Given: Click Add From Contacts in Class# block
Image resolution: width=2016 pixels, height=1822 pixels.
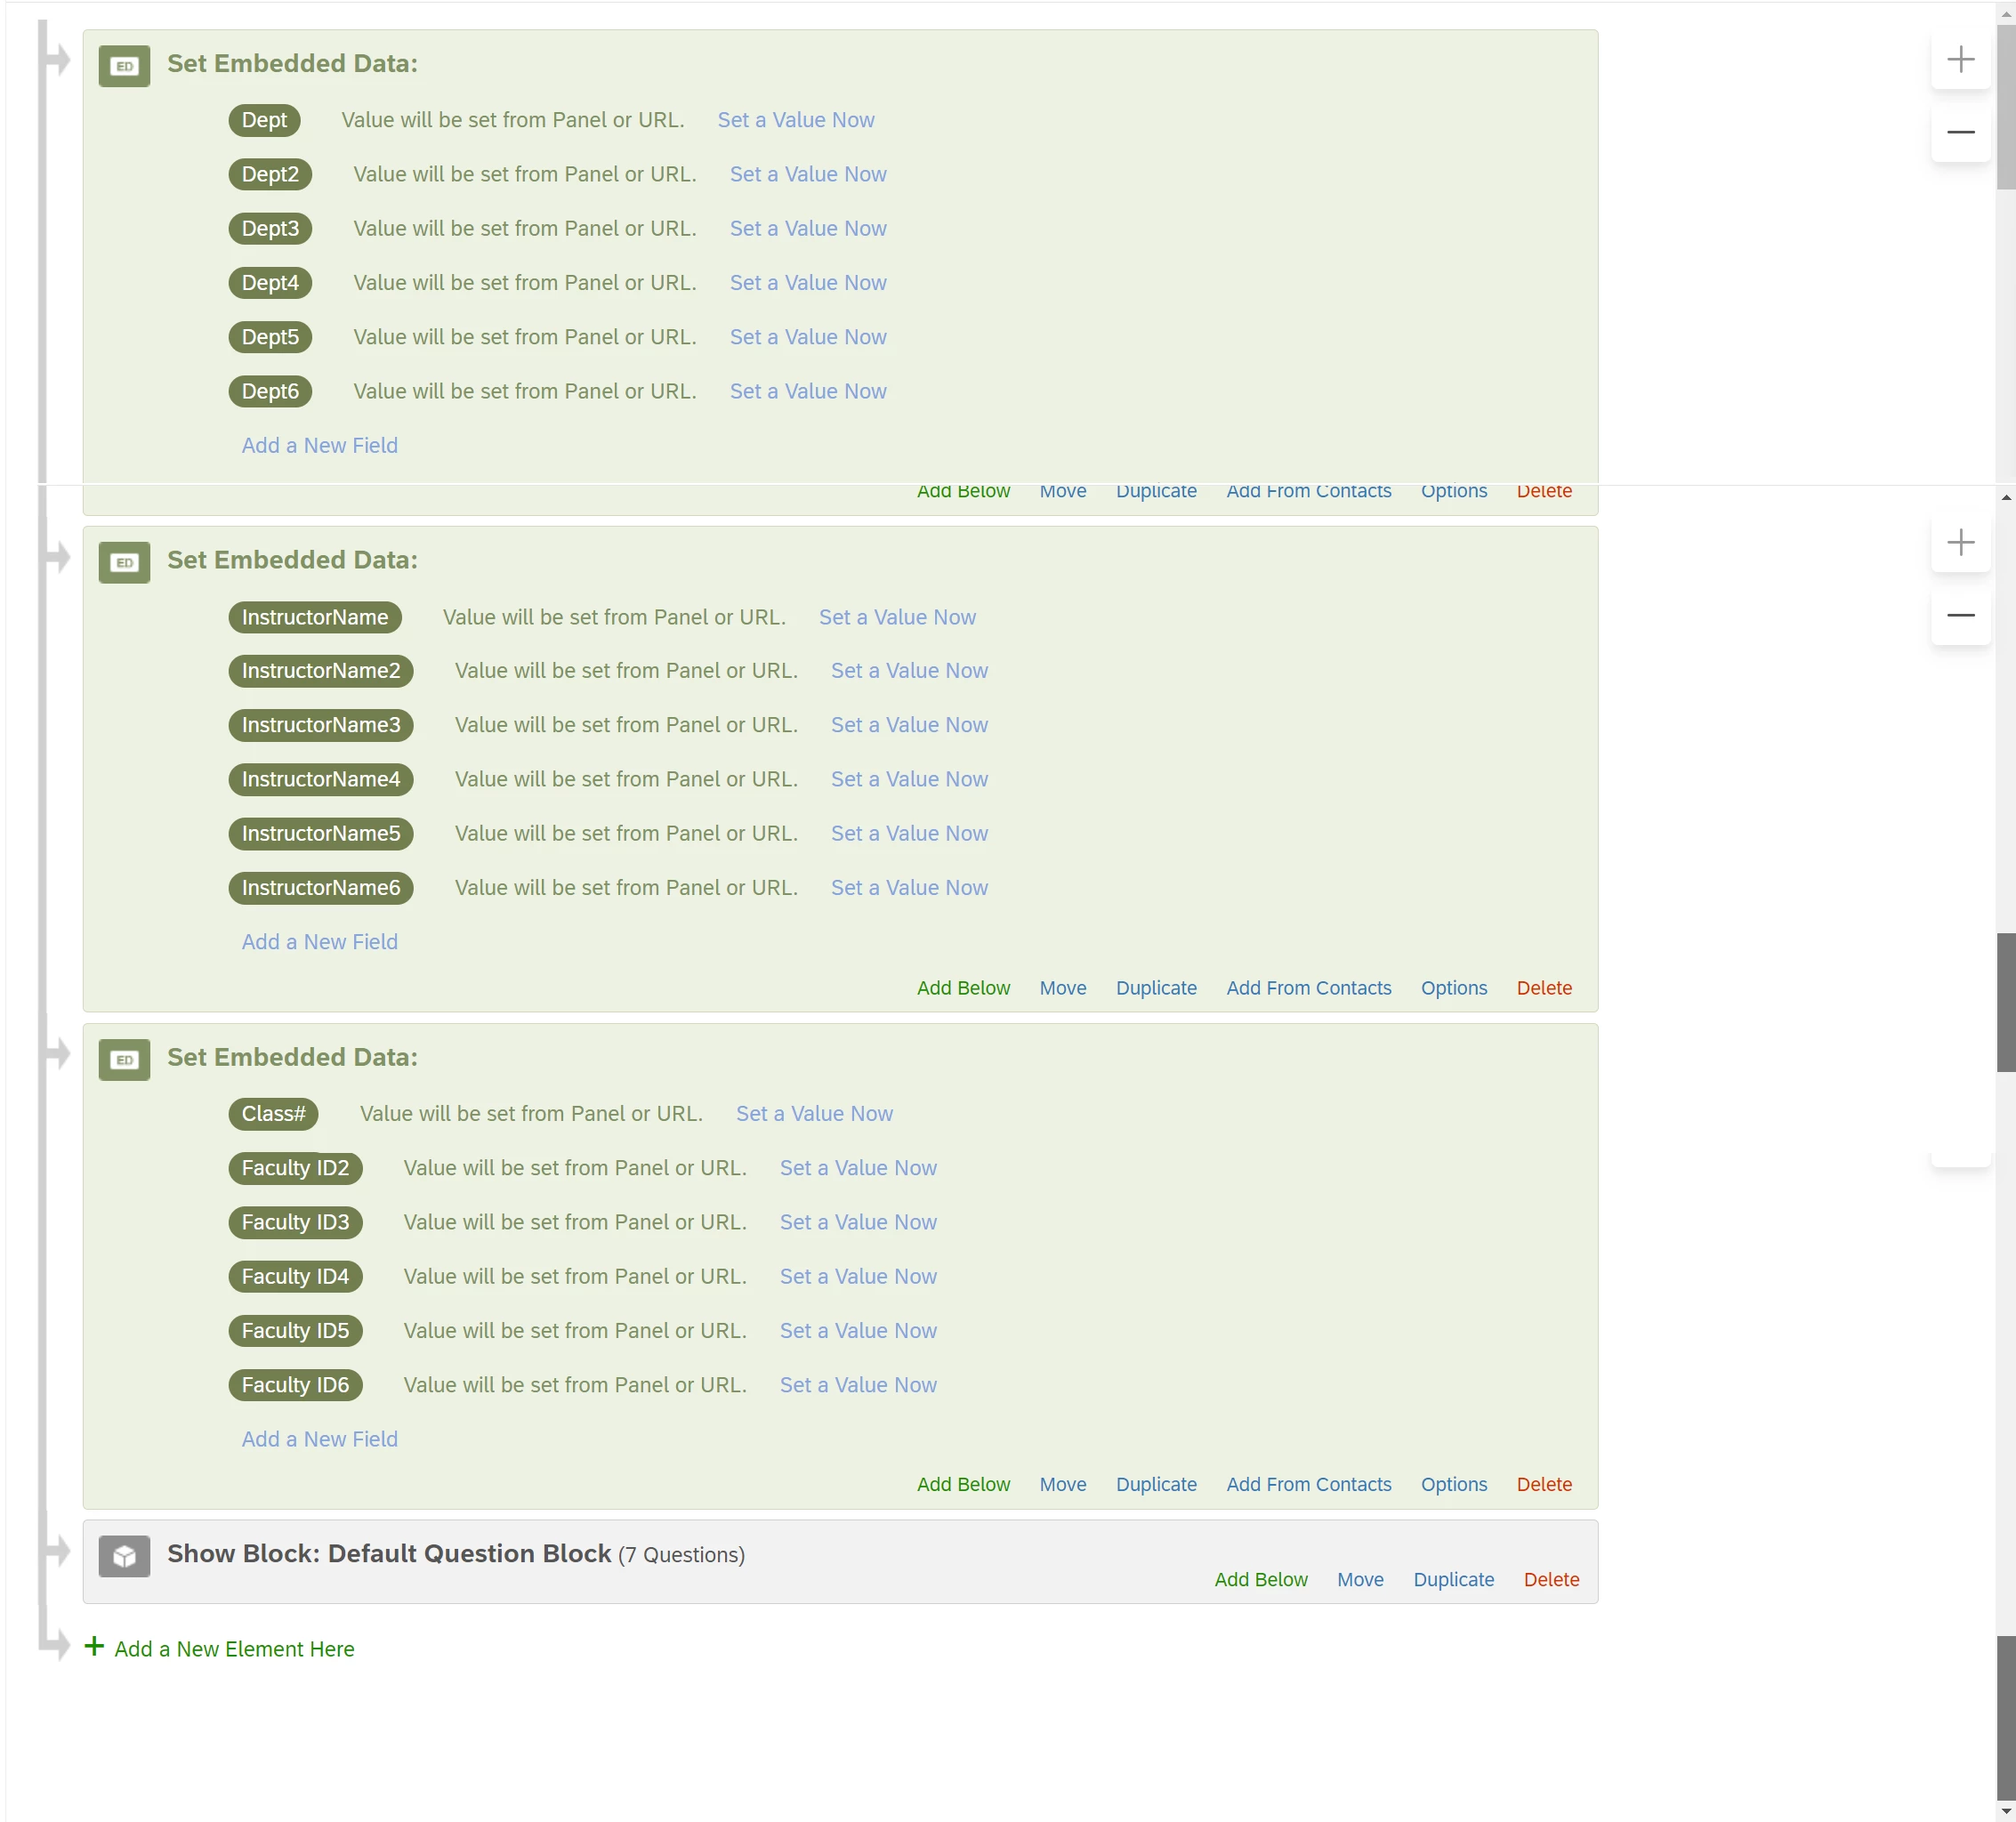Looking at the screenshot, I should 1308,1485.
